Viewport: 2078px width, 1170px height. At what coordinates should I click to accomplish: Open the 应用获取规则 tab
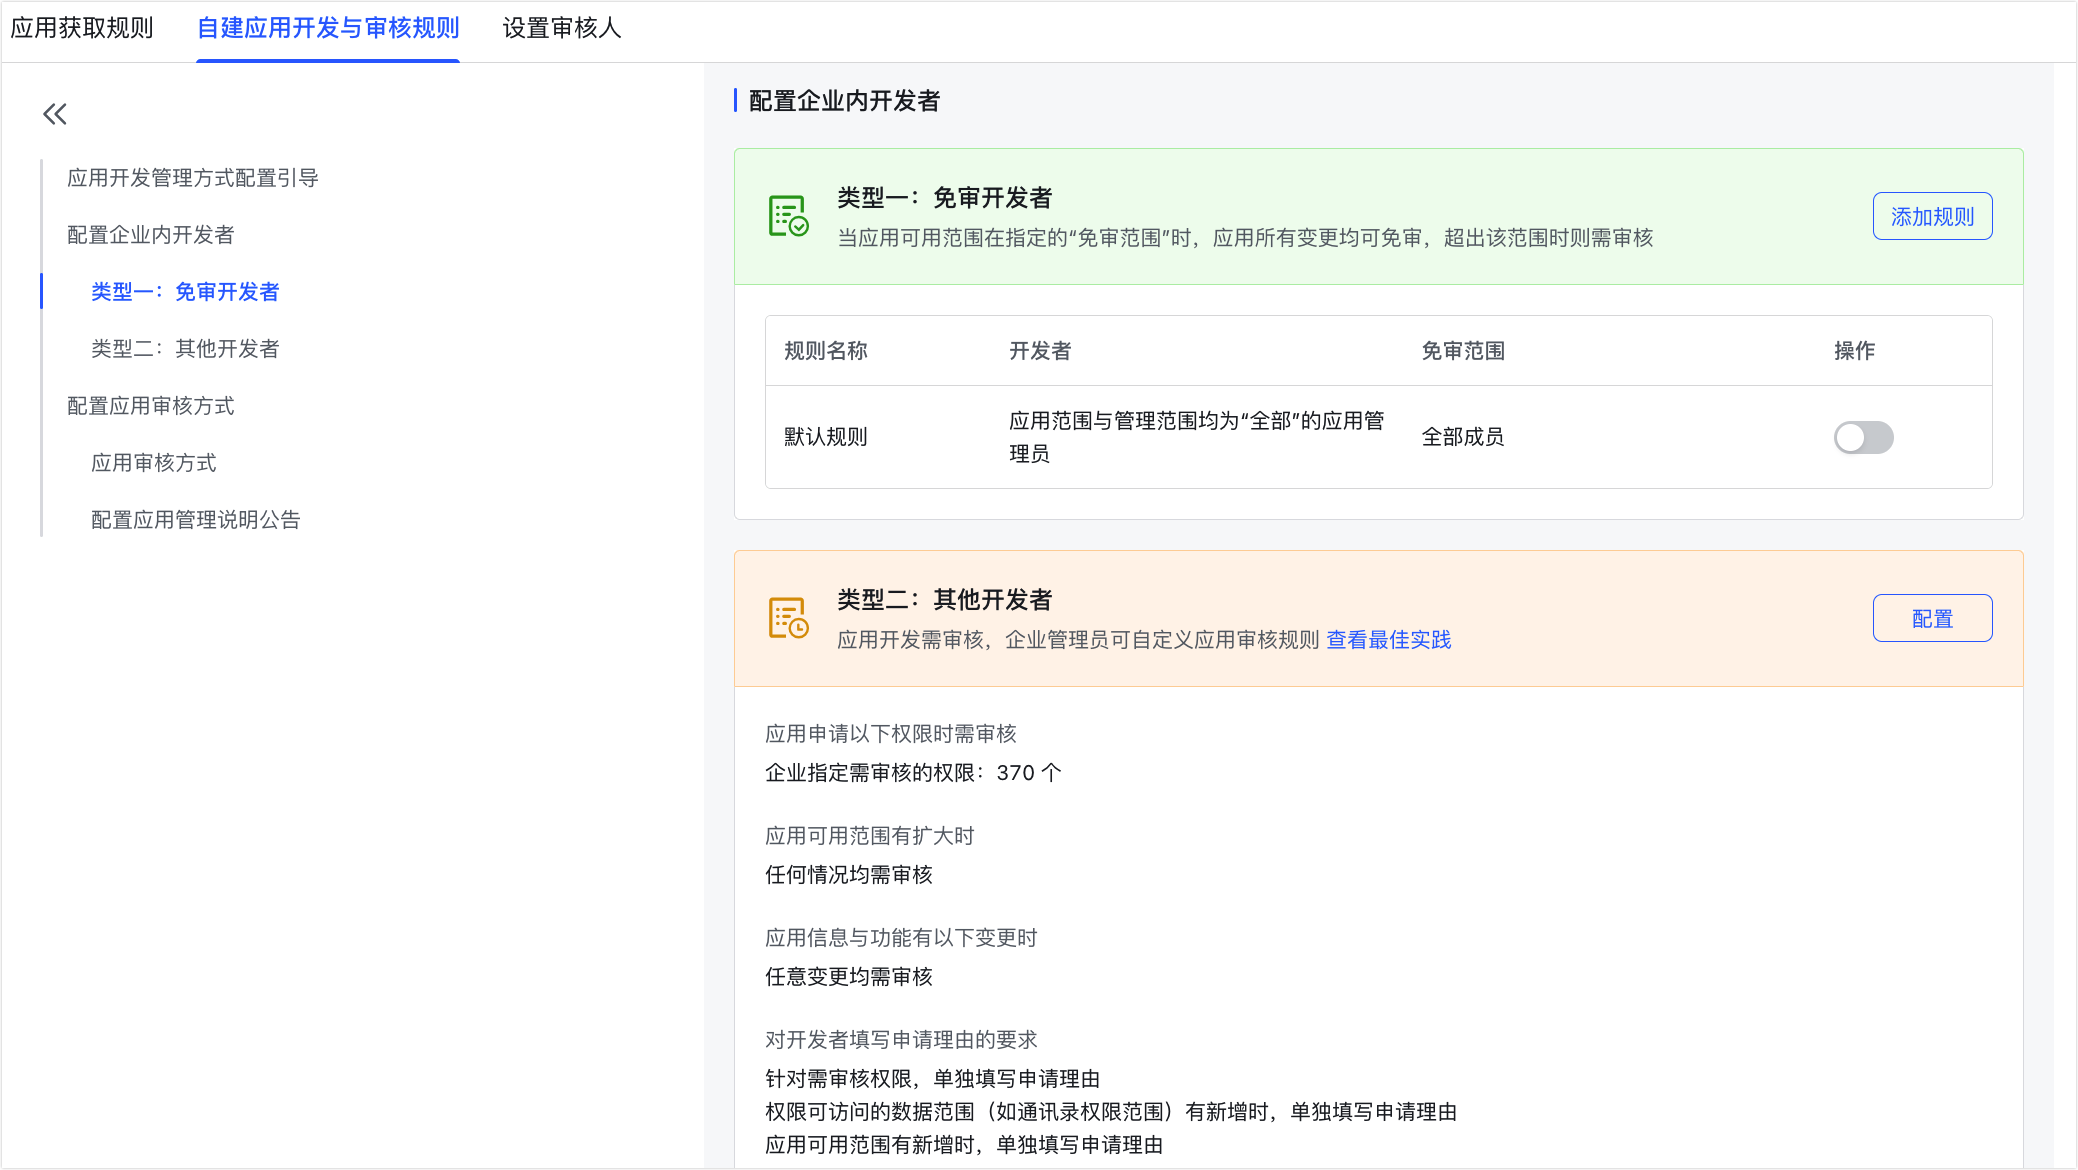(82, 28)
